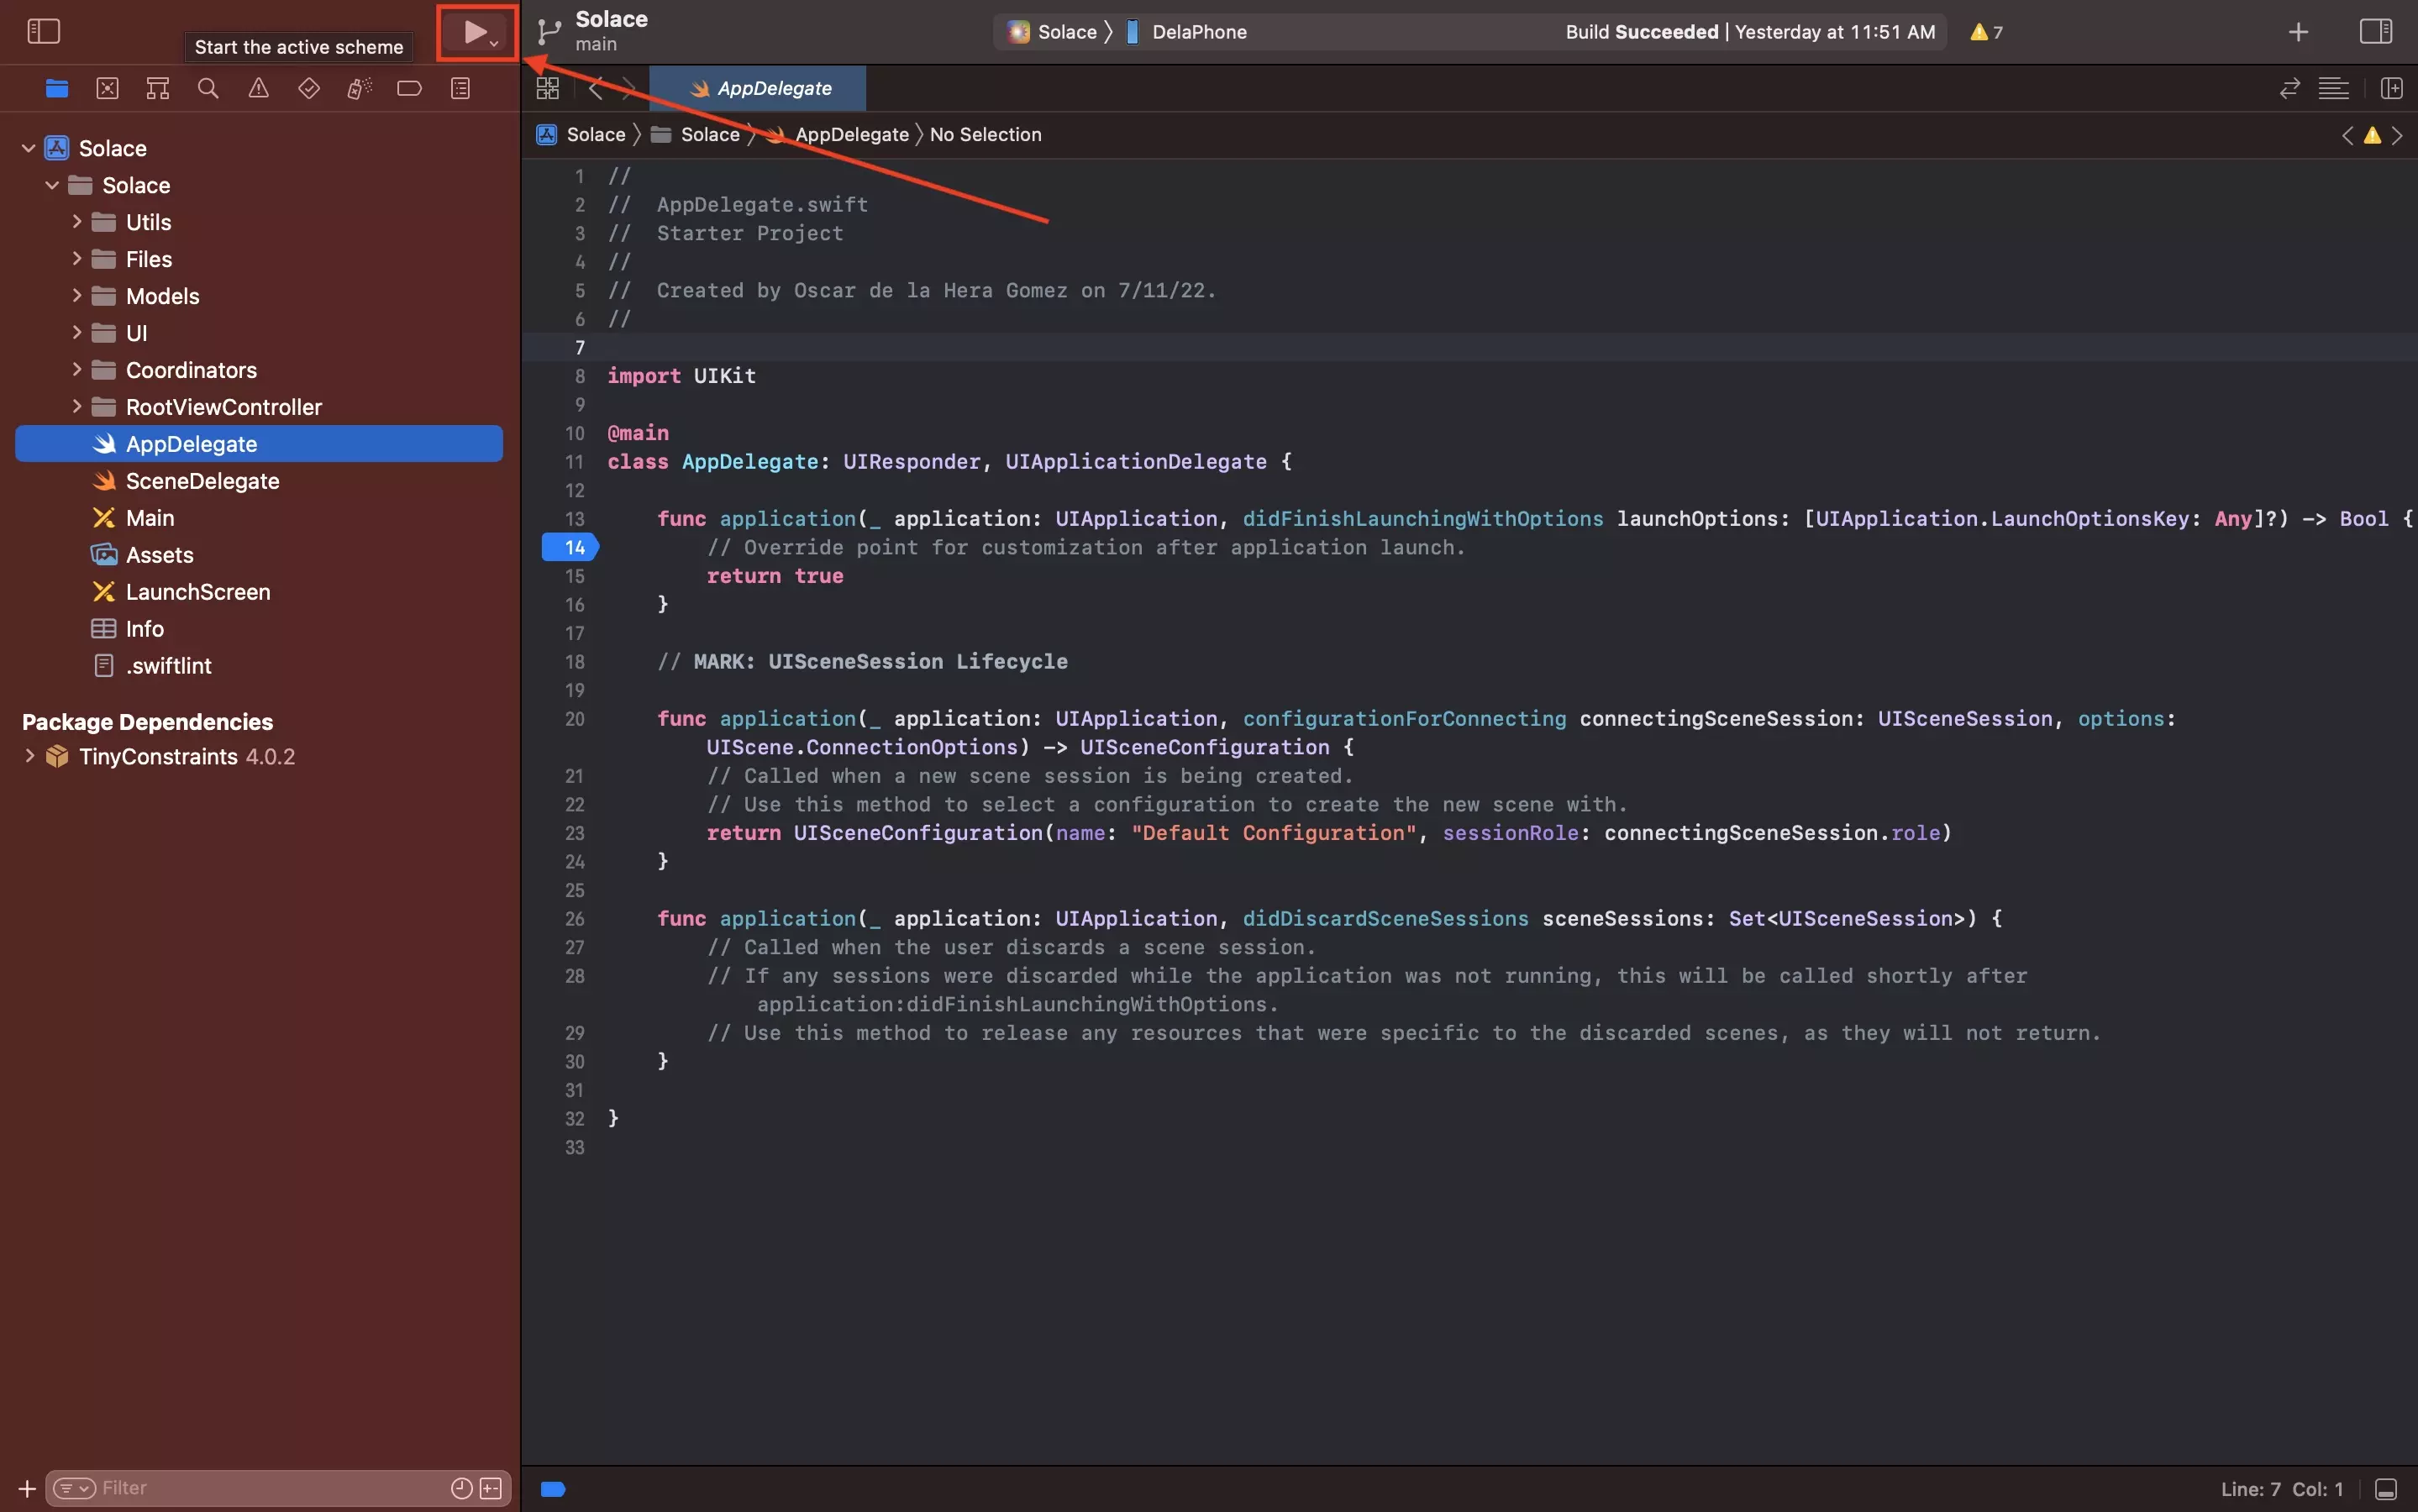The image size is (2418, 1512).
Task: Toggle the navigator sidebar
Action: [x=43, y=31]
